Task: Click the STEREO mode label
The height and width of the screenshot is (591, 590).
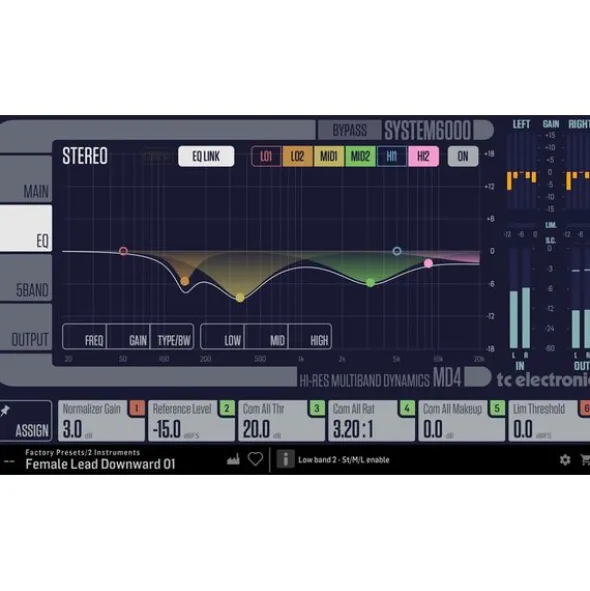Action: point(85,156)
